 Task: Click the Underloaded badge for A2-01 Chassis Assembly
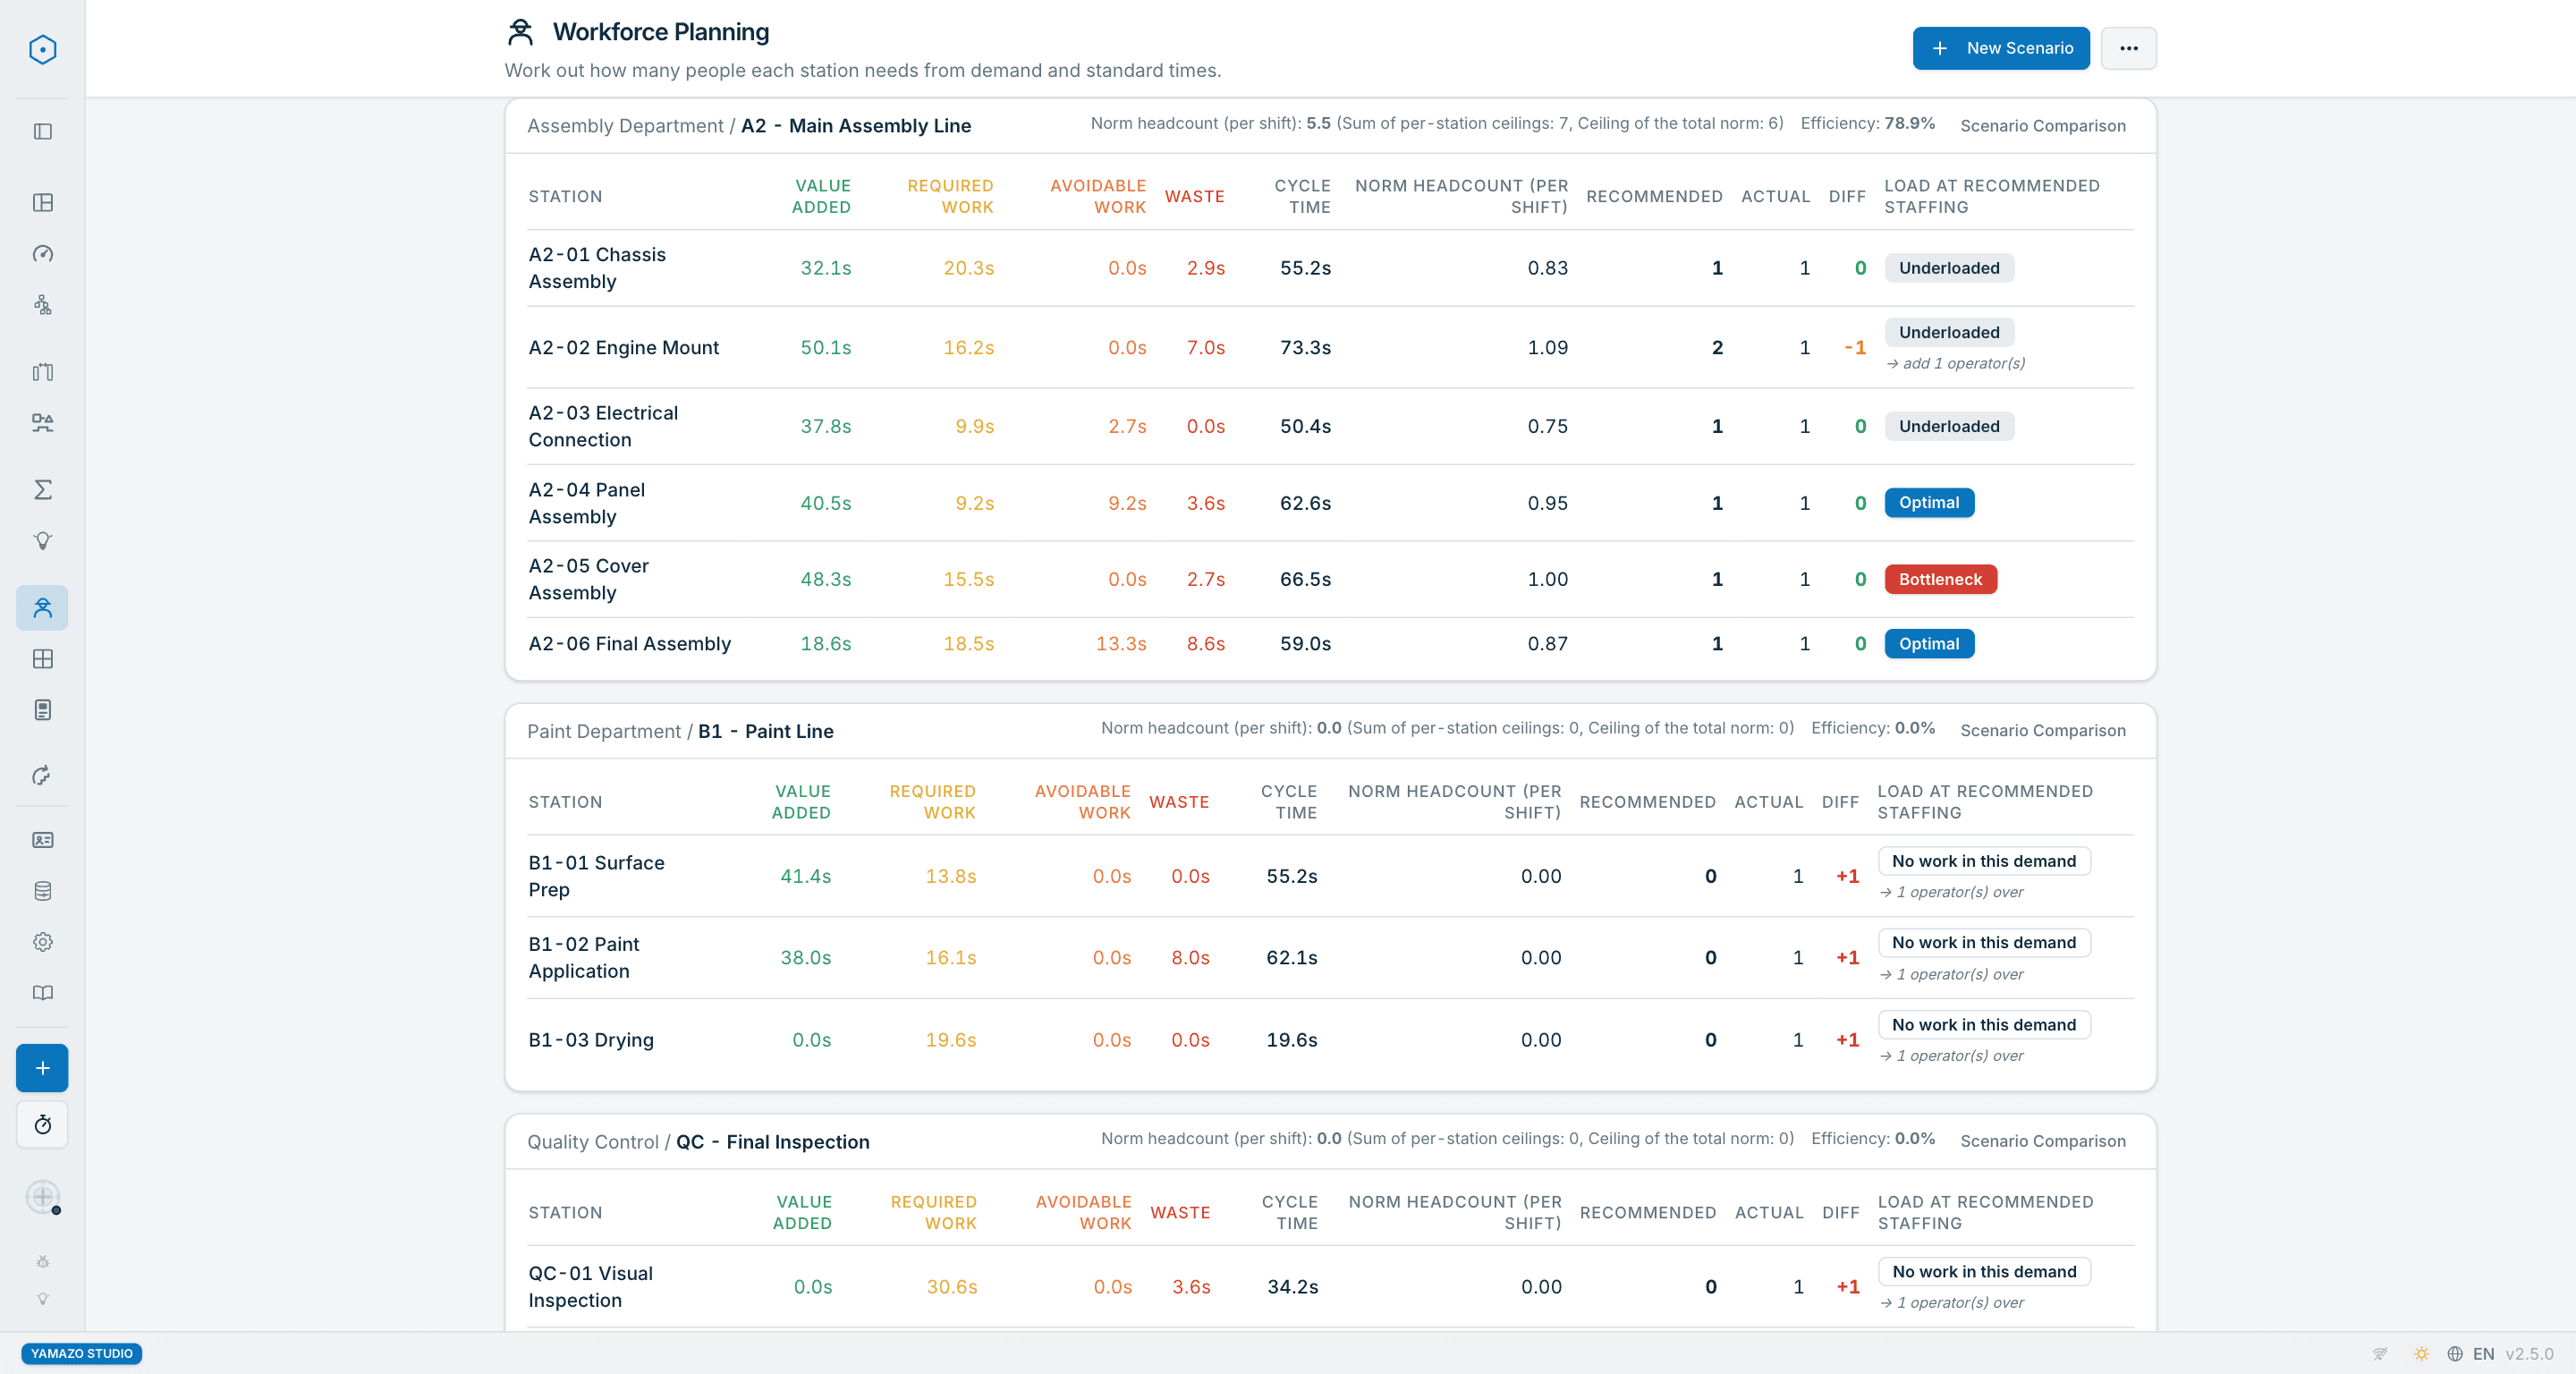click(x=1949, y=267)
